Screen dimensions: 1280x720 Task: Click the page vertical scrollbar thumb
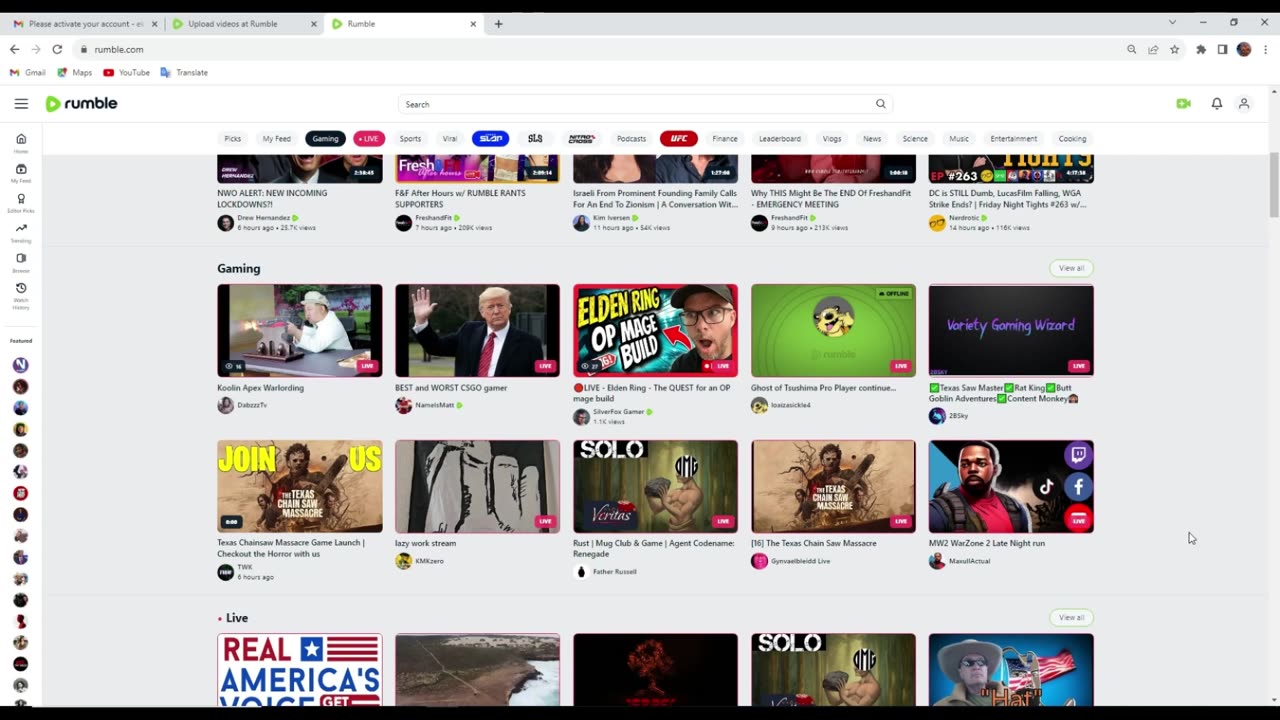point(1273,185)
